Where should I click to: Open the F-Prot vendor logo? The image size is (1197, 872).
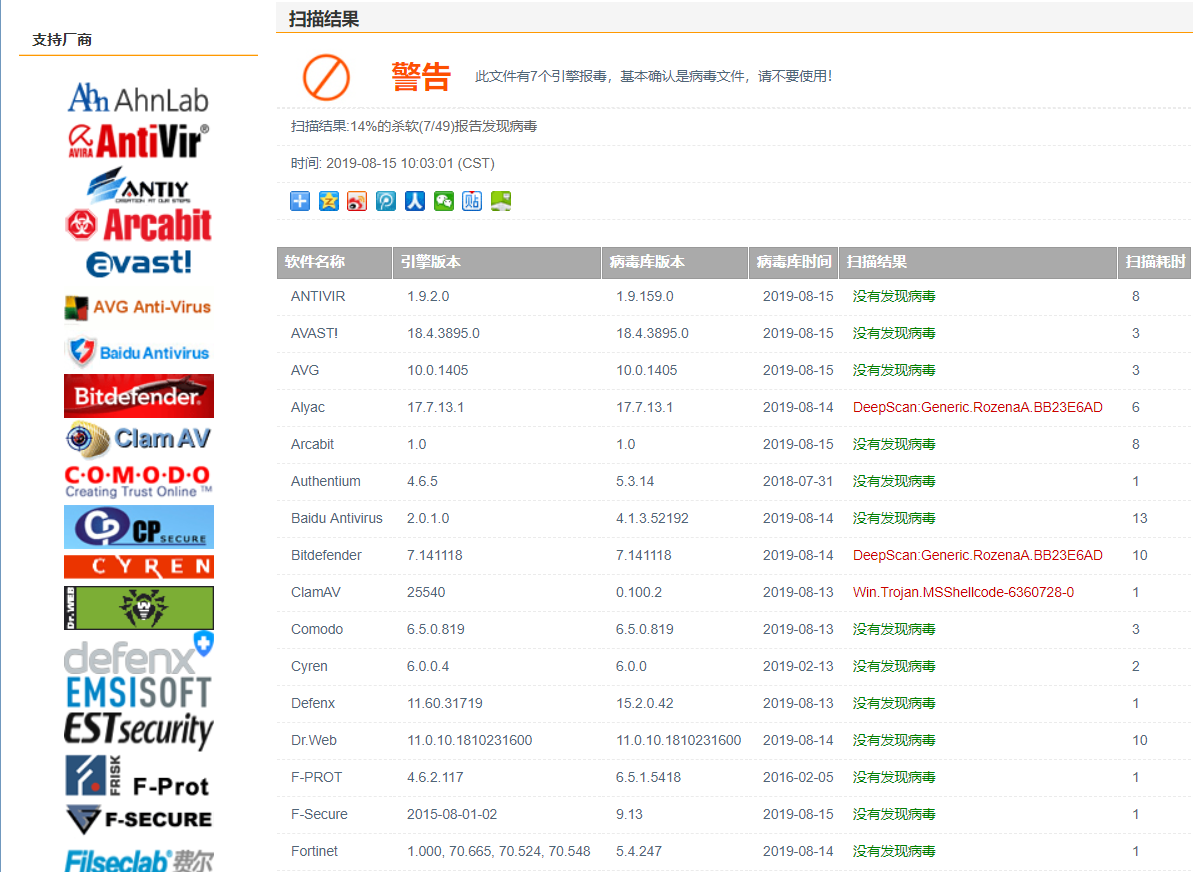[138, 777]
